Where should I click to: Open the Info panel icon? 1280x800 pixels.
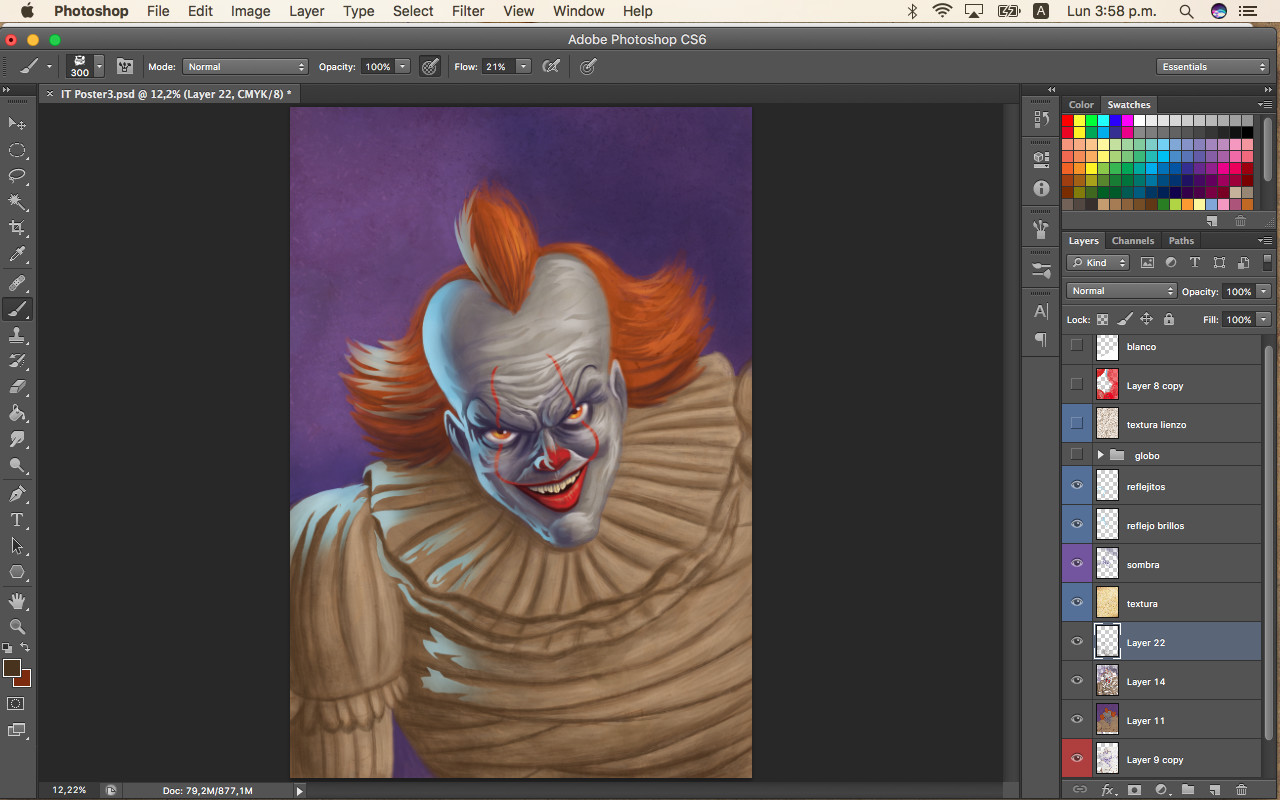pos(1041,188)
